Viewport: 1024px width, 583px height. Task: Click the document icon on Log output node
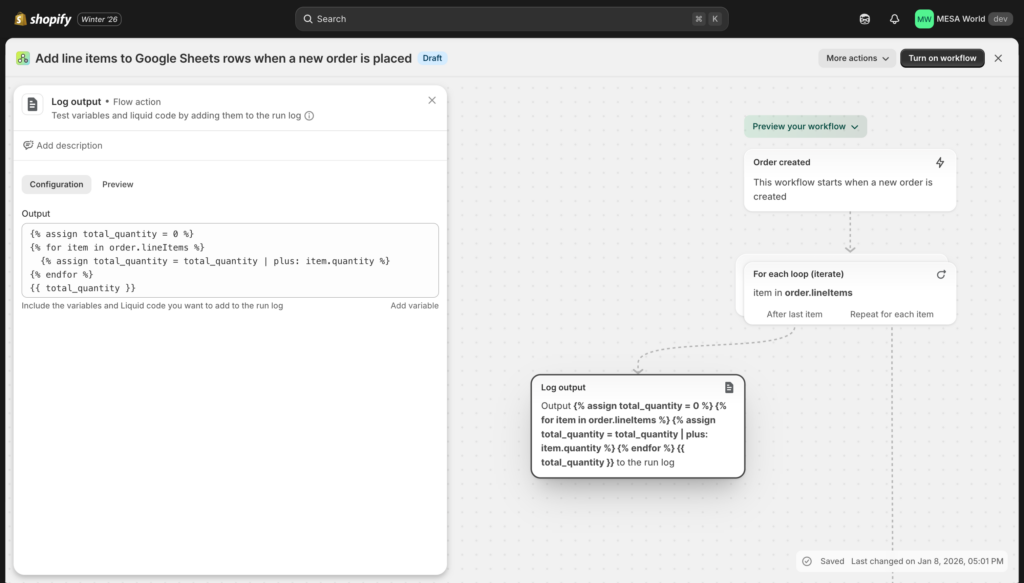pos(729,388)
